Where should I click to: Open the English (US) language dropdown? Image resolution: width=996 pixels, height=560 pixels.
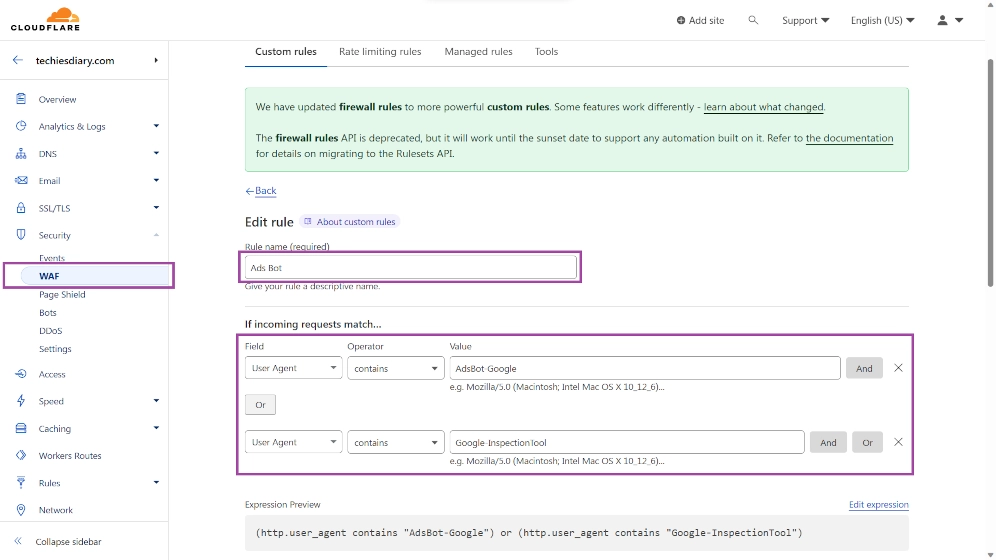(x=882, y=20)
